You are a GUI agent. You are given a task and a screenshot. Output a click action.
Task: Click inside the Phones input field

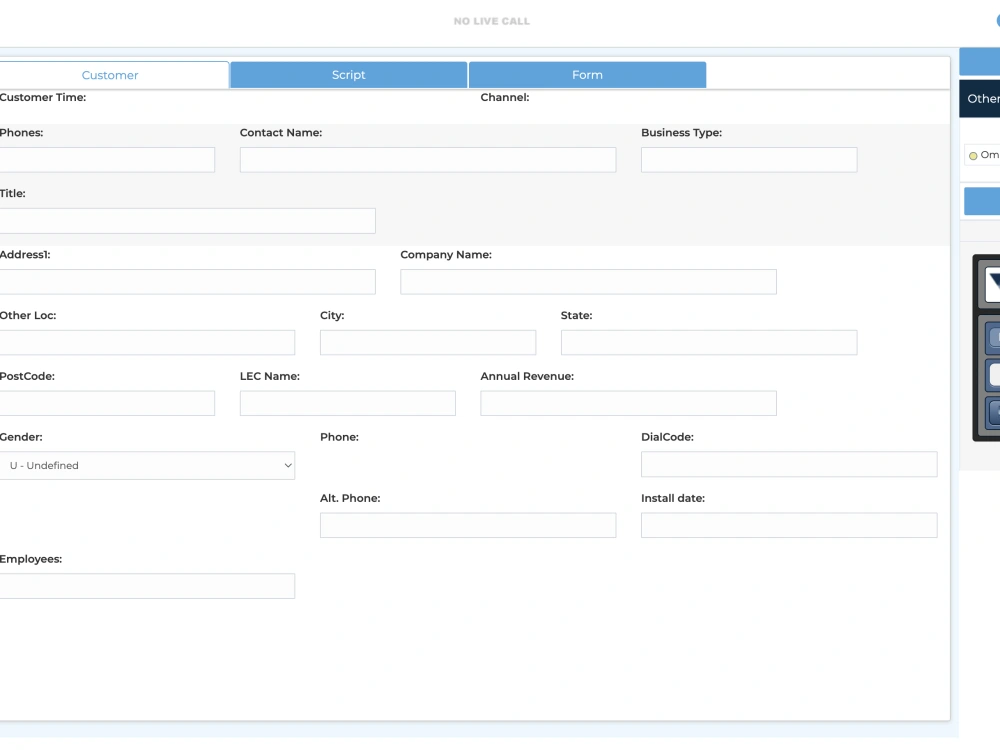107,159
